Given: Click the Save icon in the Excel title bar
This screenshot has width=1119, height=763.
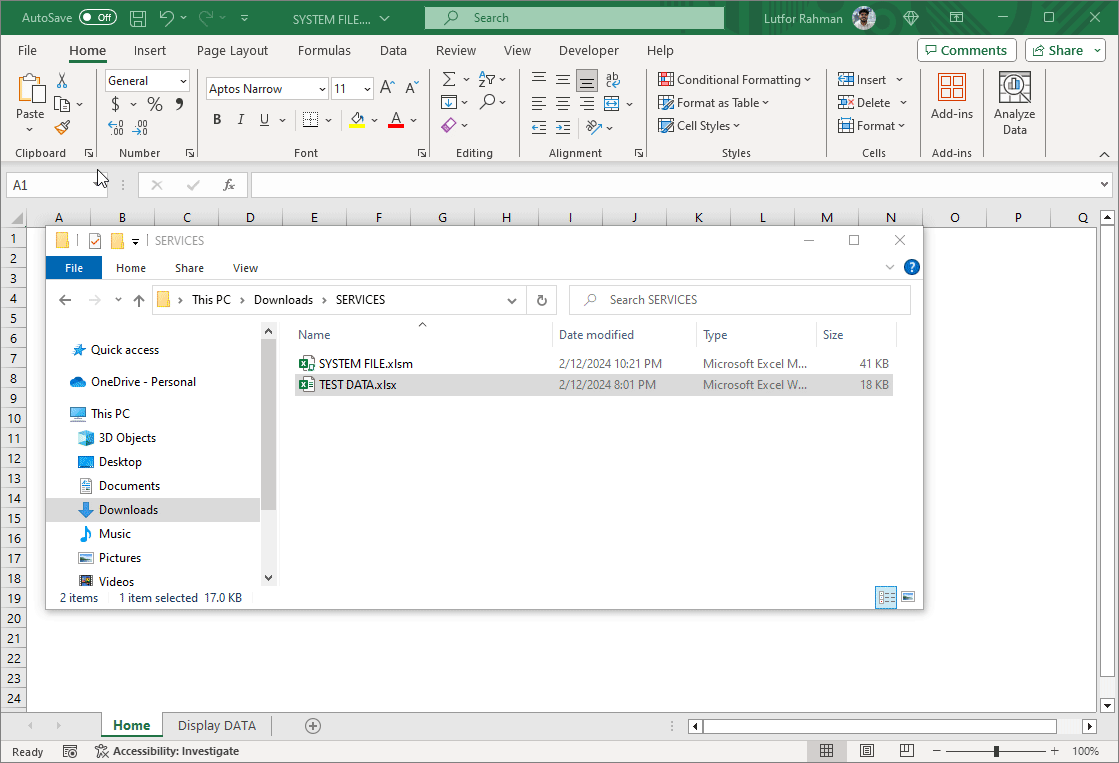Looking at the screenshot, I should click(138, 19).
